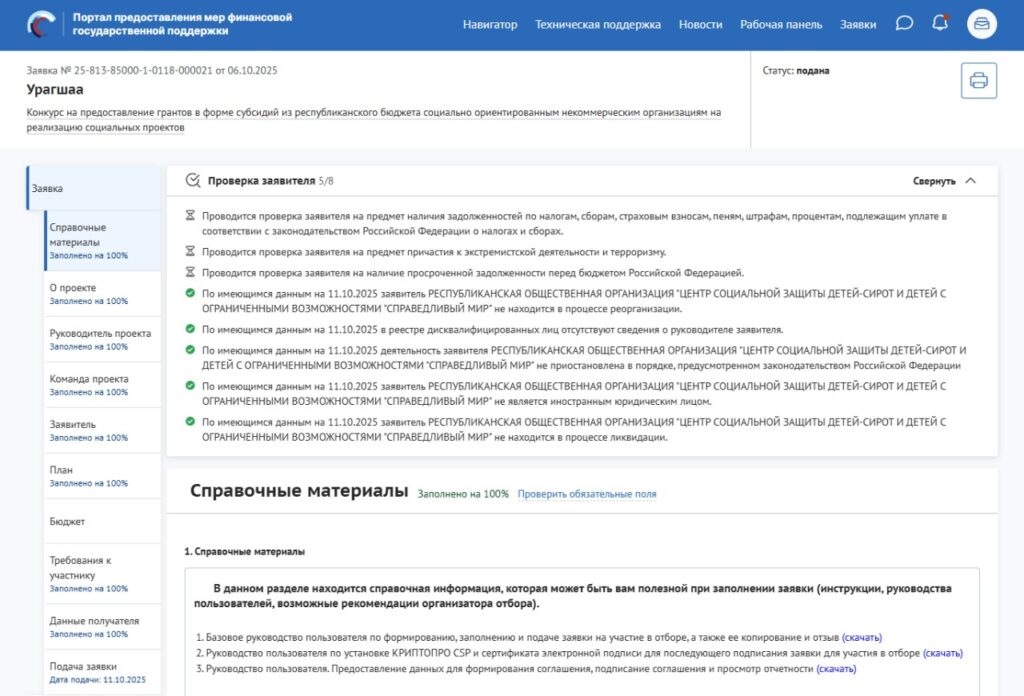Viewport: 1024px width, 696px height.
Task: Download the КРИПТОПРО CSP installation guide
Action: 942,653
